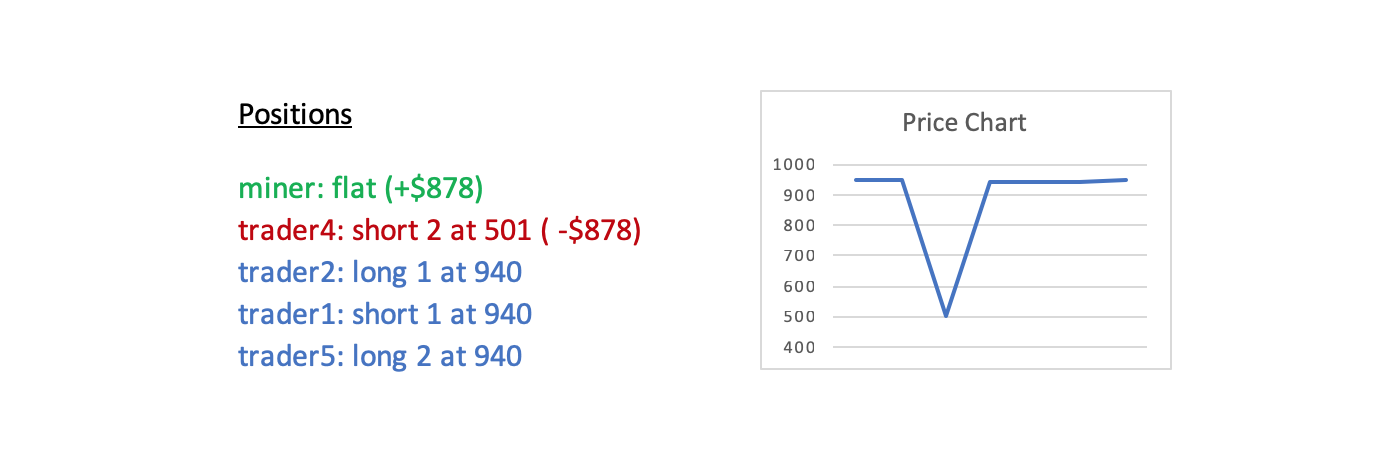Select the miner flat (+$878) line
Image resolution: width=1400 pixels, height=460 pixels.
[x=367, y=188]
